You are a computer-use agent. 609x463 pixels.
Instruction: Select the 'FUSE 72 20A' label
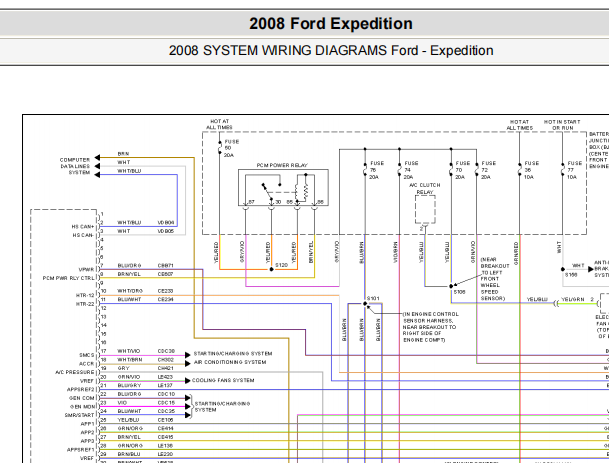click(489, 170)
